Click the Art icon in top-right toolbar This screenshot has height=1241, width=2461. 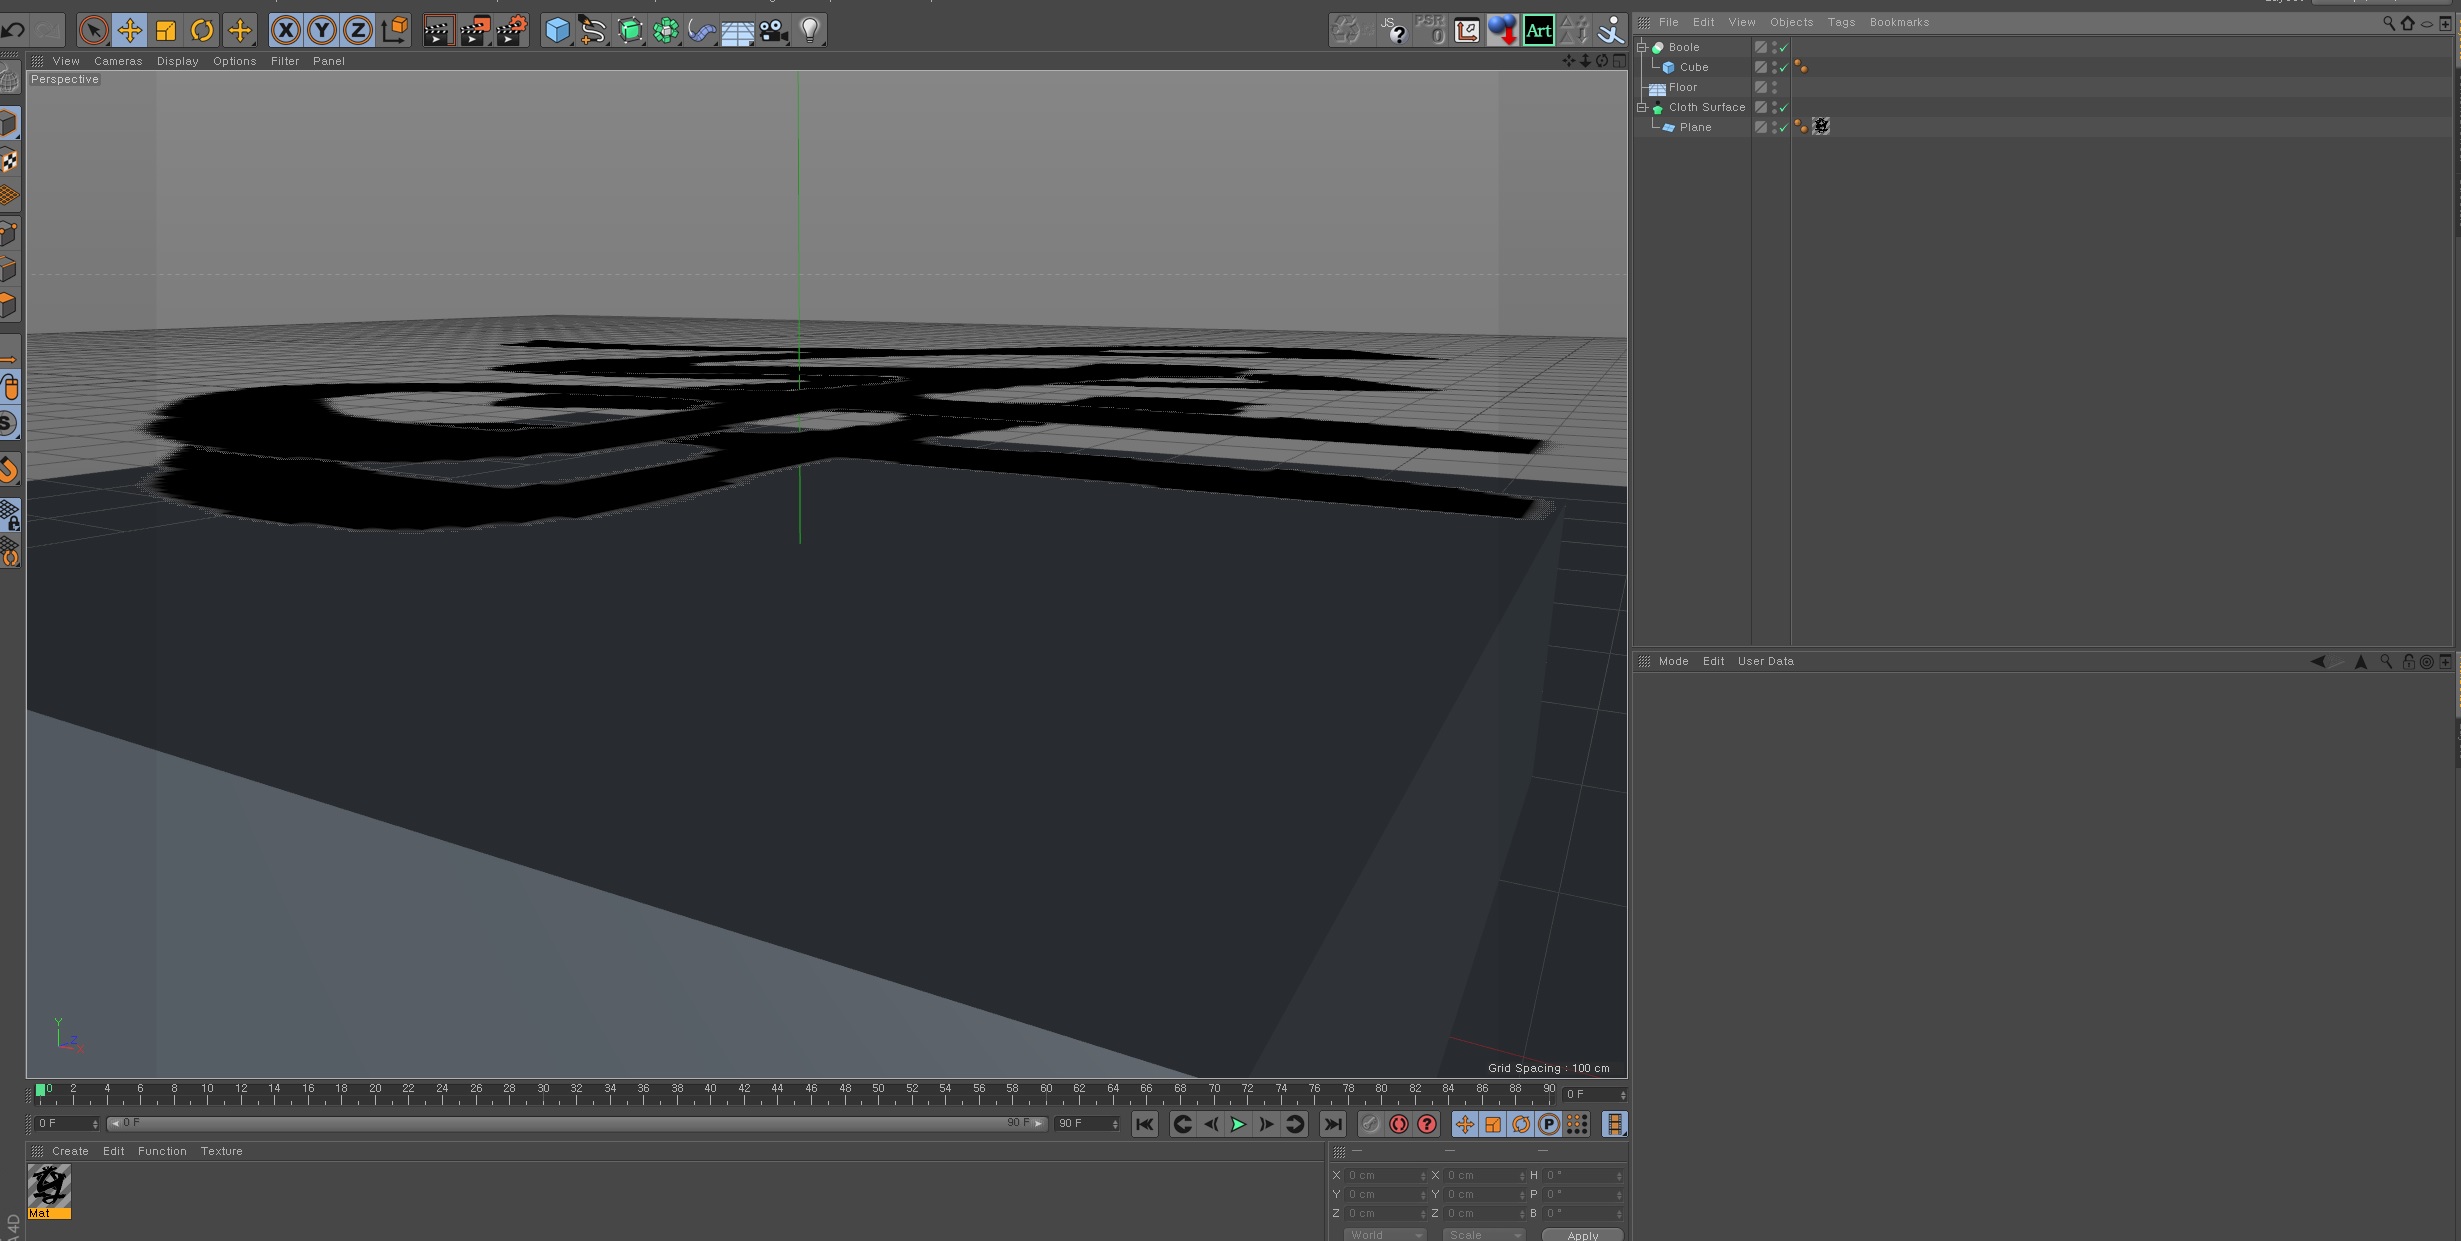coord(1538,31)
